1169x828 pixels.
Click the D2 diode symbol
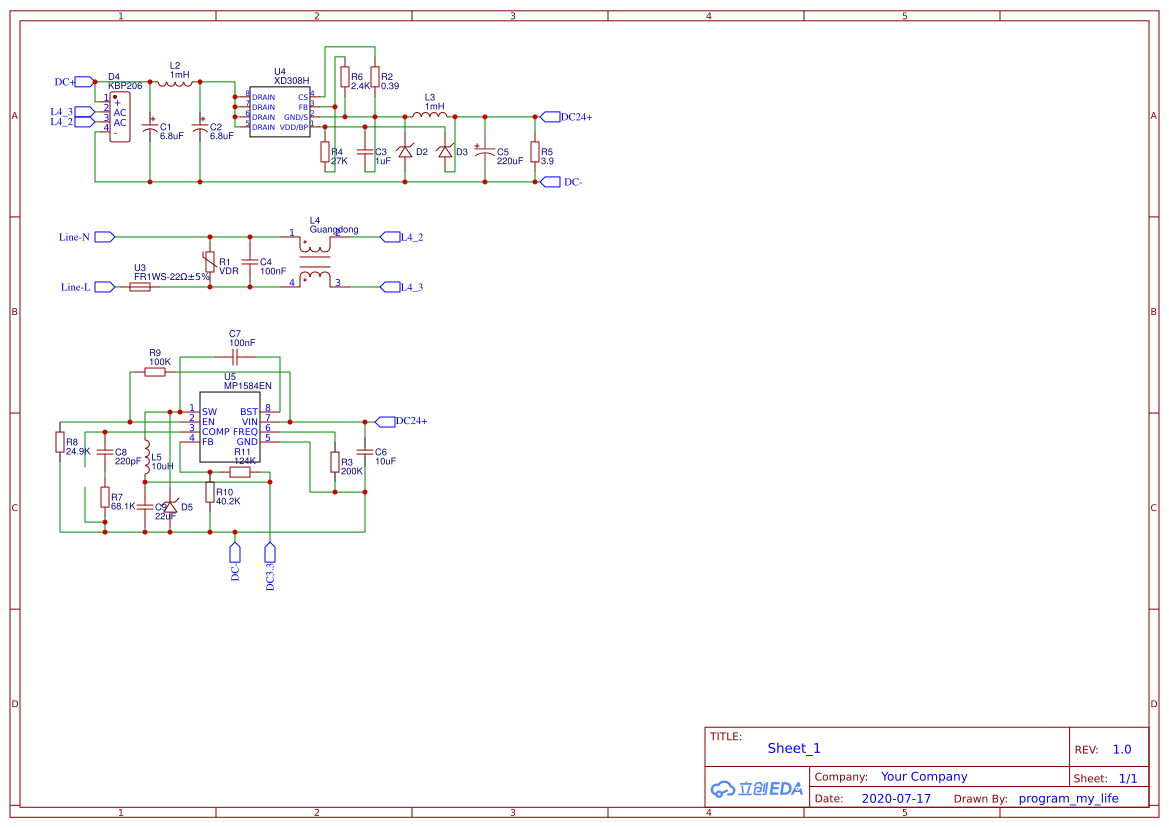(405, 152)
